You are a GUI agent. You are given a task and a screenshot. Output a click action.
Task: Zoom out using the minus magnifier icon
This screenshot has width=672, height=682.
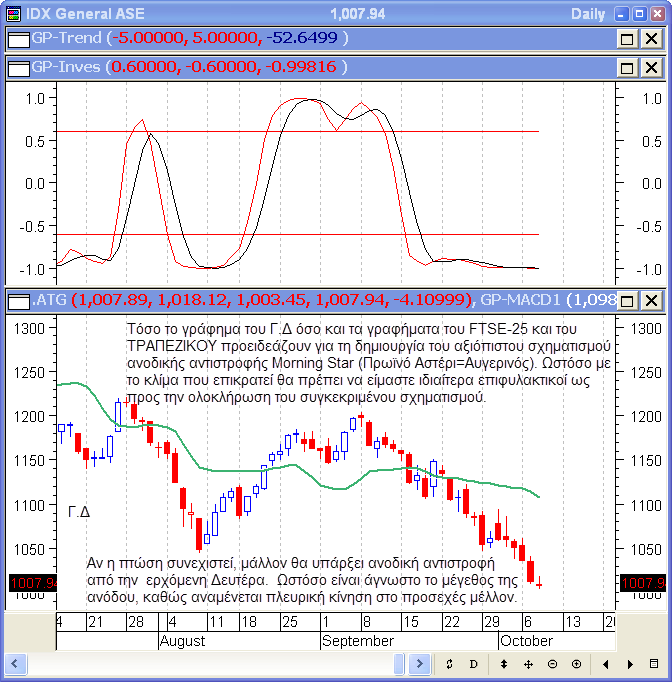coord(553,664)
